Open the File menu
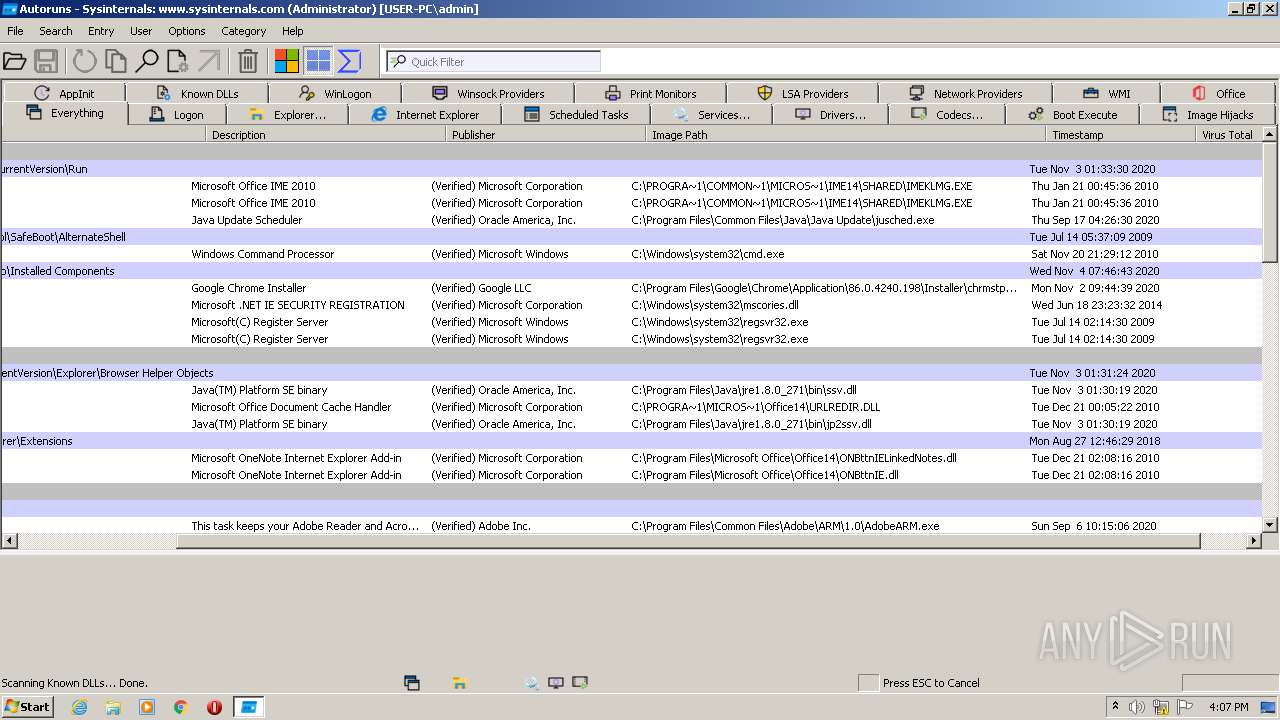 [x=15, y=31]
